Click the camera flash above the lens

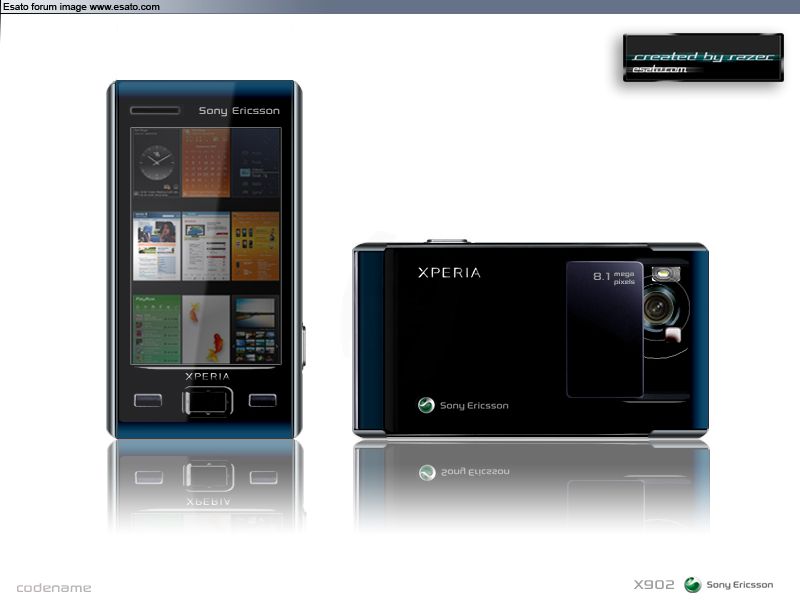(x=662, y=273)
